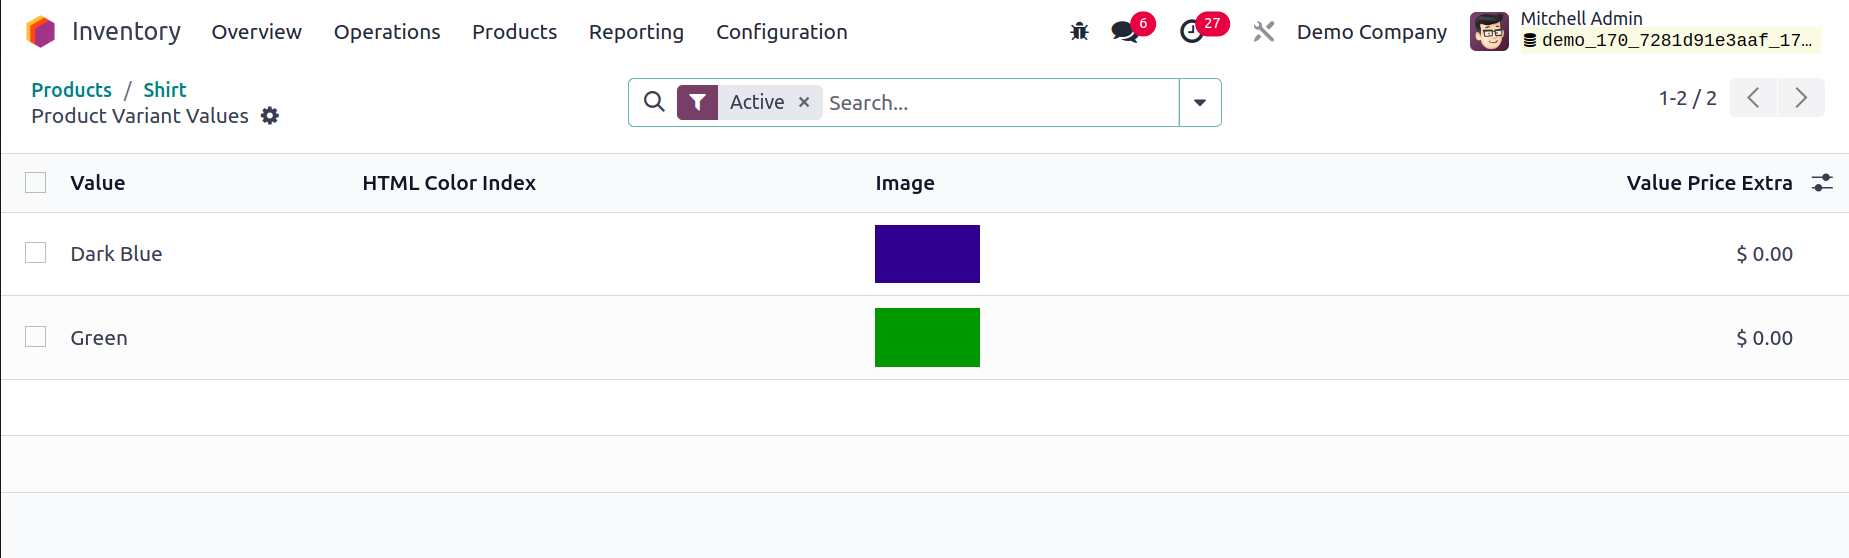This screenshot has height=558, width=1849.
Task: Click the Inventory app logo icon
Action: click(x=41, y=32)
